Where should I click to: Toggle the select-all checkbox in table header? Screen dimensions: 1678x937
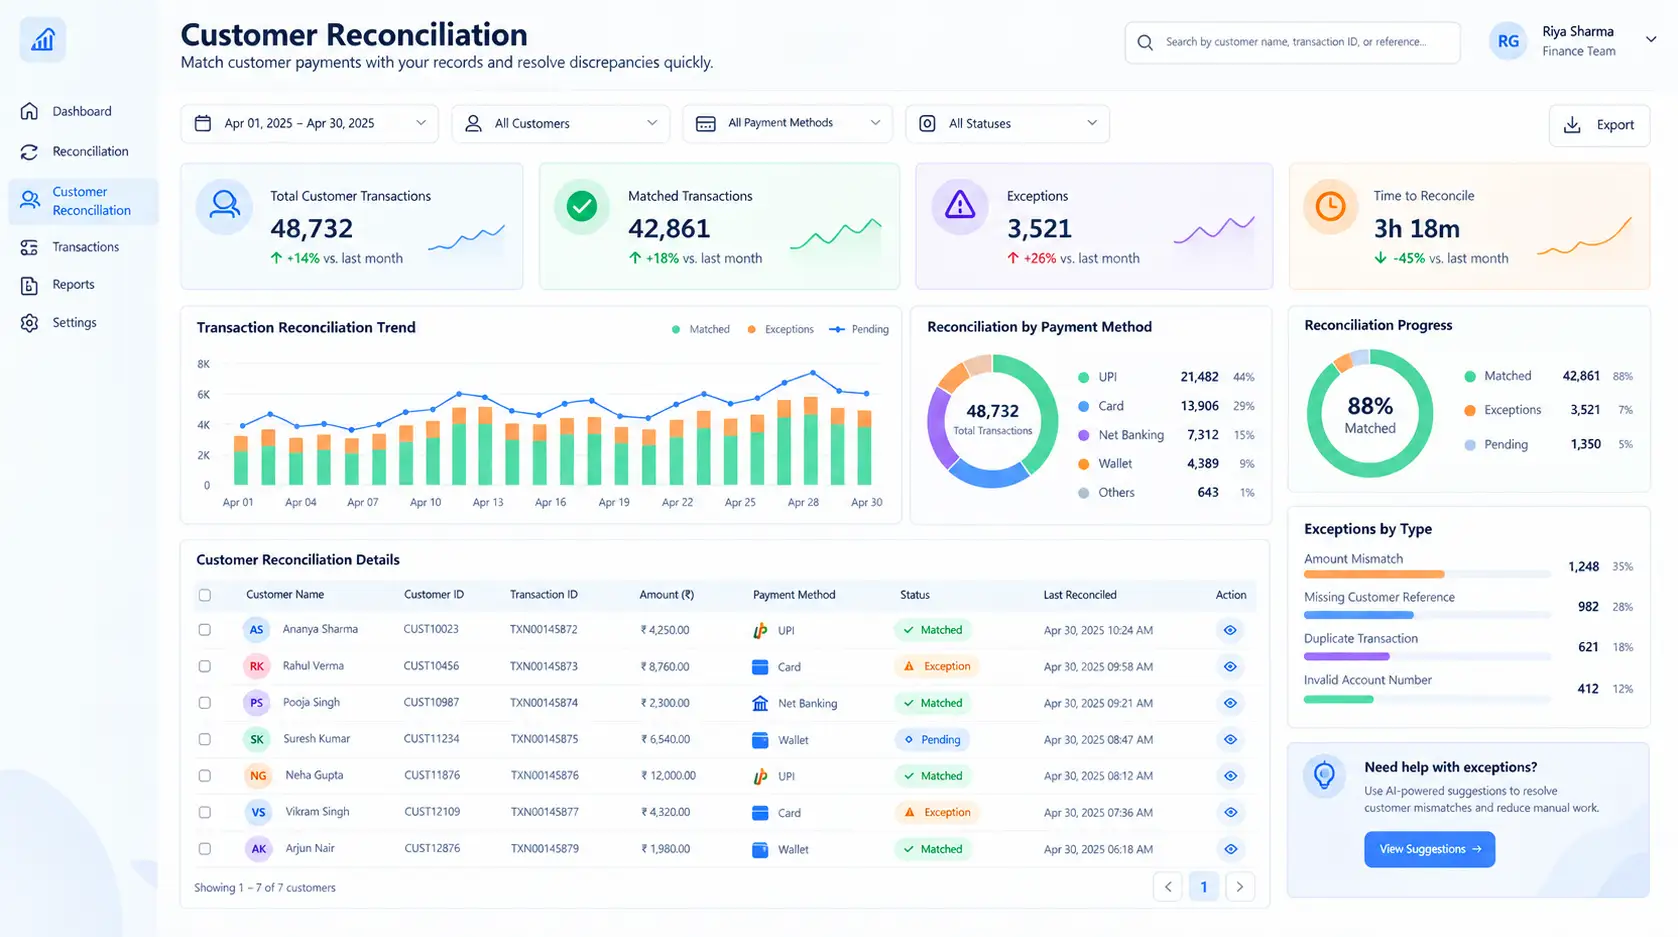tap(205, 595)
